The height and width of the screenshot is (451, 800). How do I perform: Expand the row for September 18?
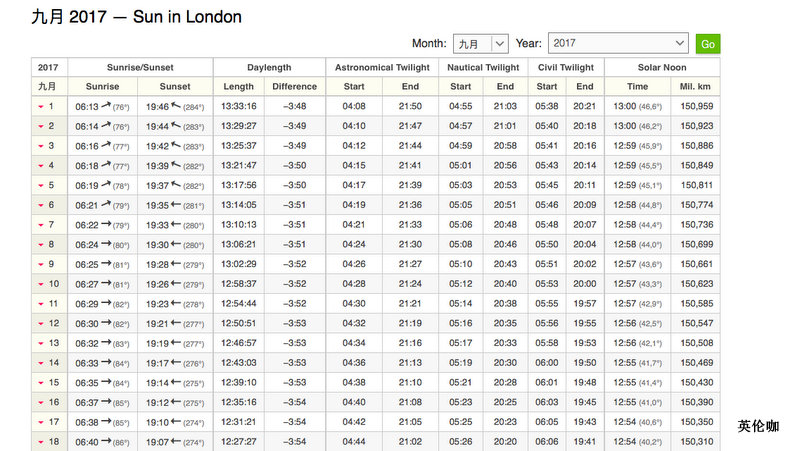41,443
